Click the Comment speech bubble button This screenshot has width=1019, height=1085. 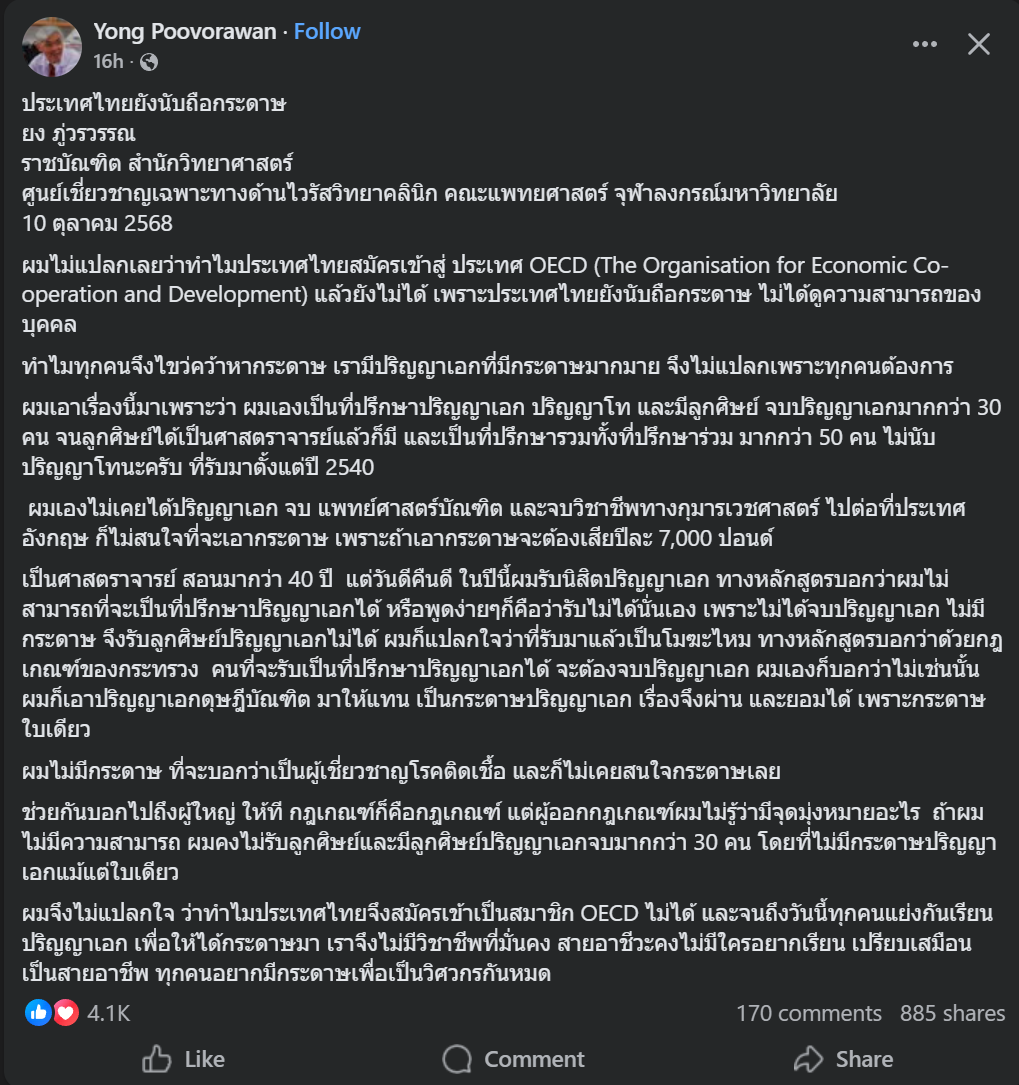coord(513,1059)
